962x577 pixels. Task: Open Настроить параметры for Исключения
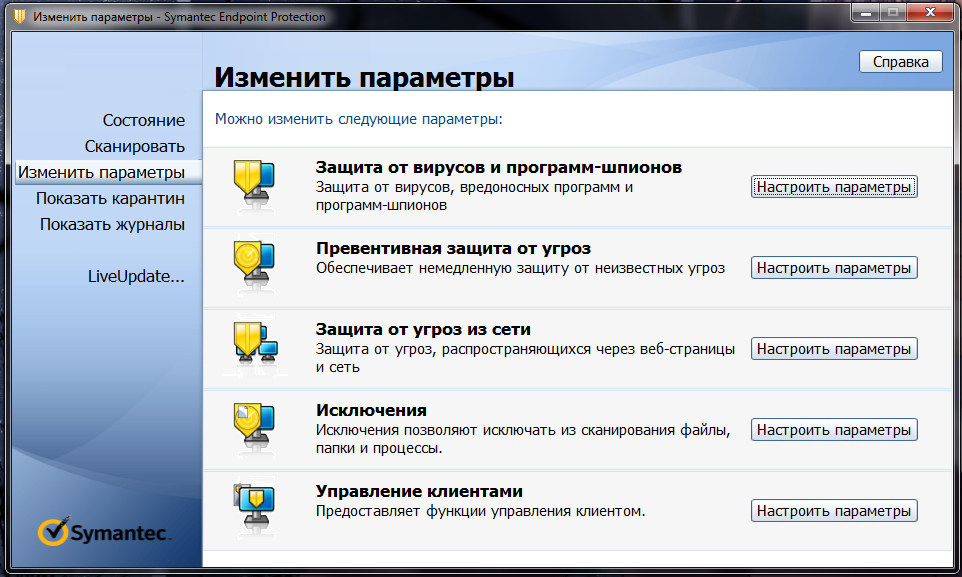pos(833,430)
